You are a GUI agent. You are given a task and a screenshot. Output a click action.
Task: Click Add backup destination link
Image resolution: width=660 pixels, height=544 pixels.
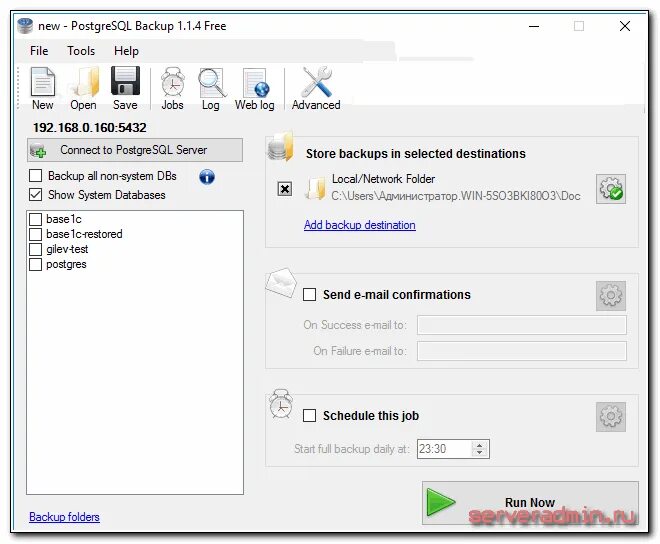359,225
